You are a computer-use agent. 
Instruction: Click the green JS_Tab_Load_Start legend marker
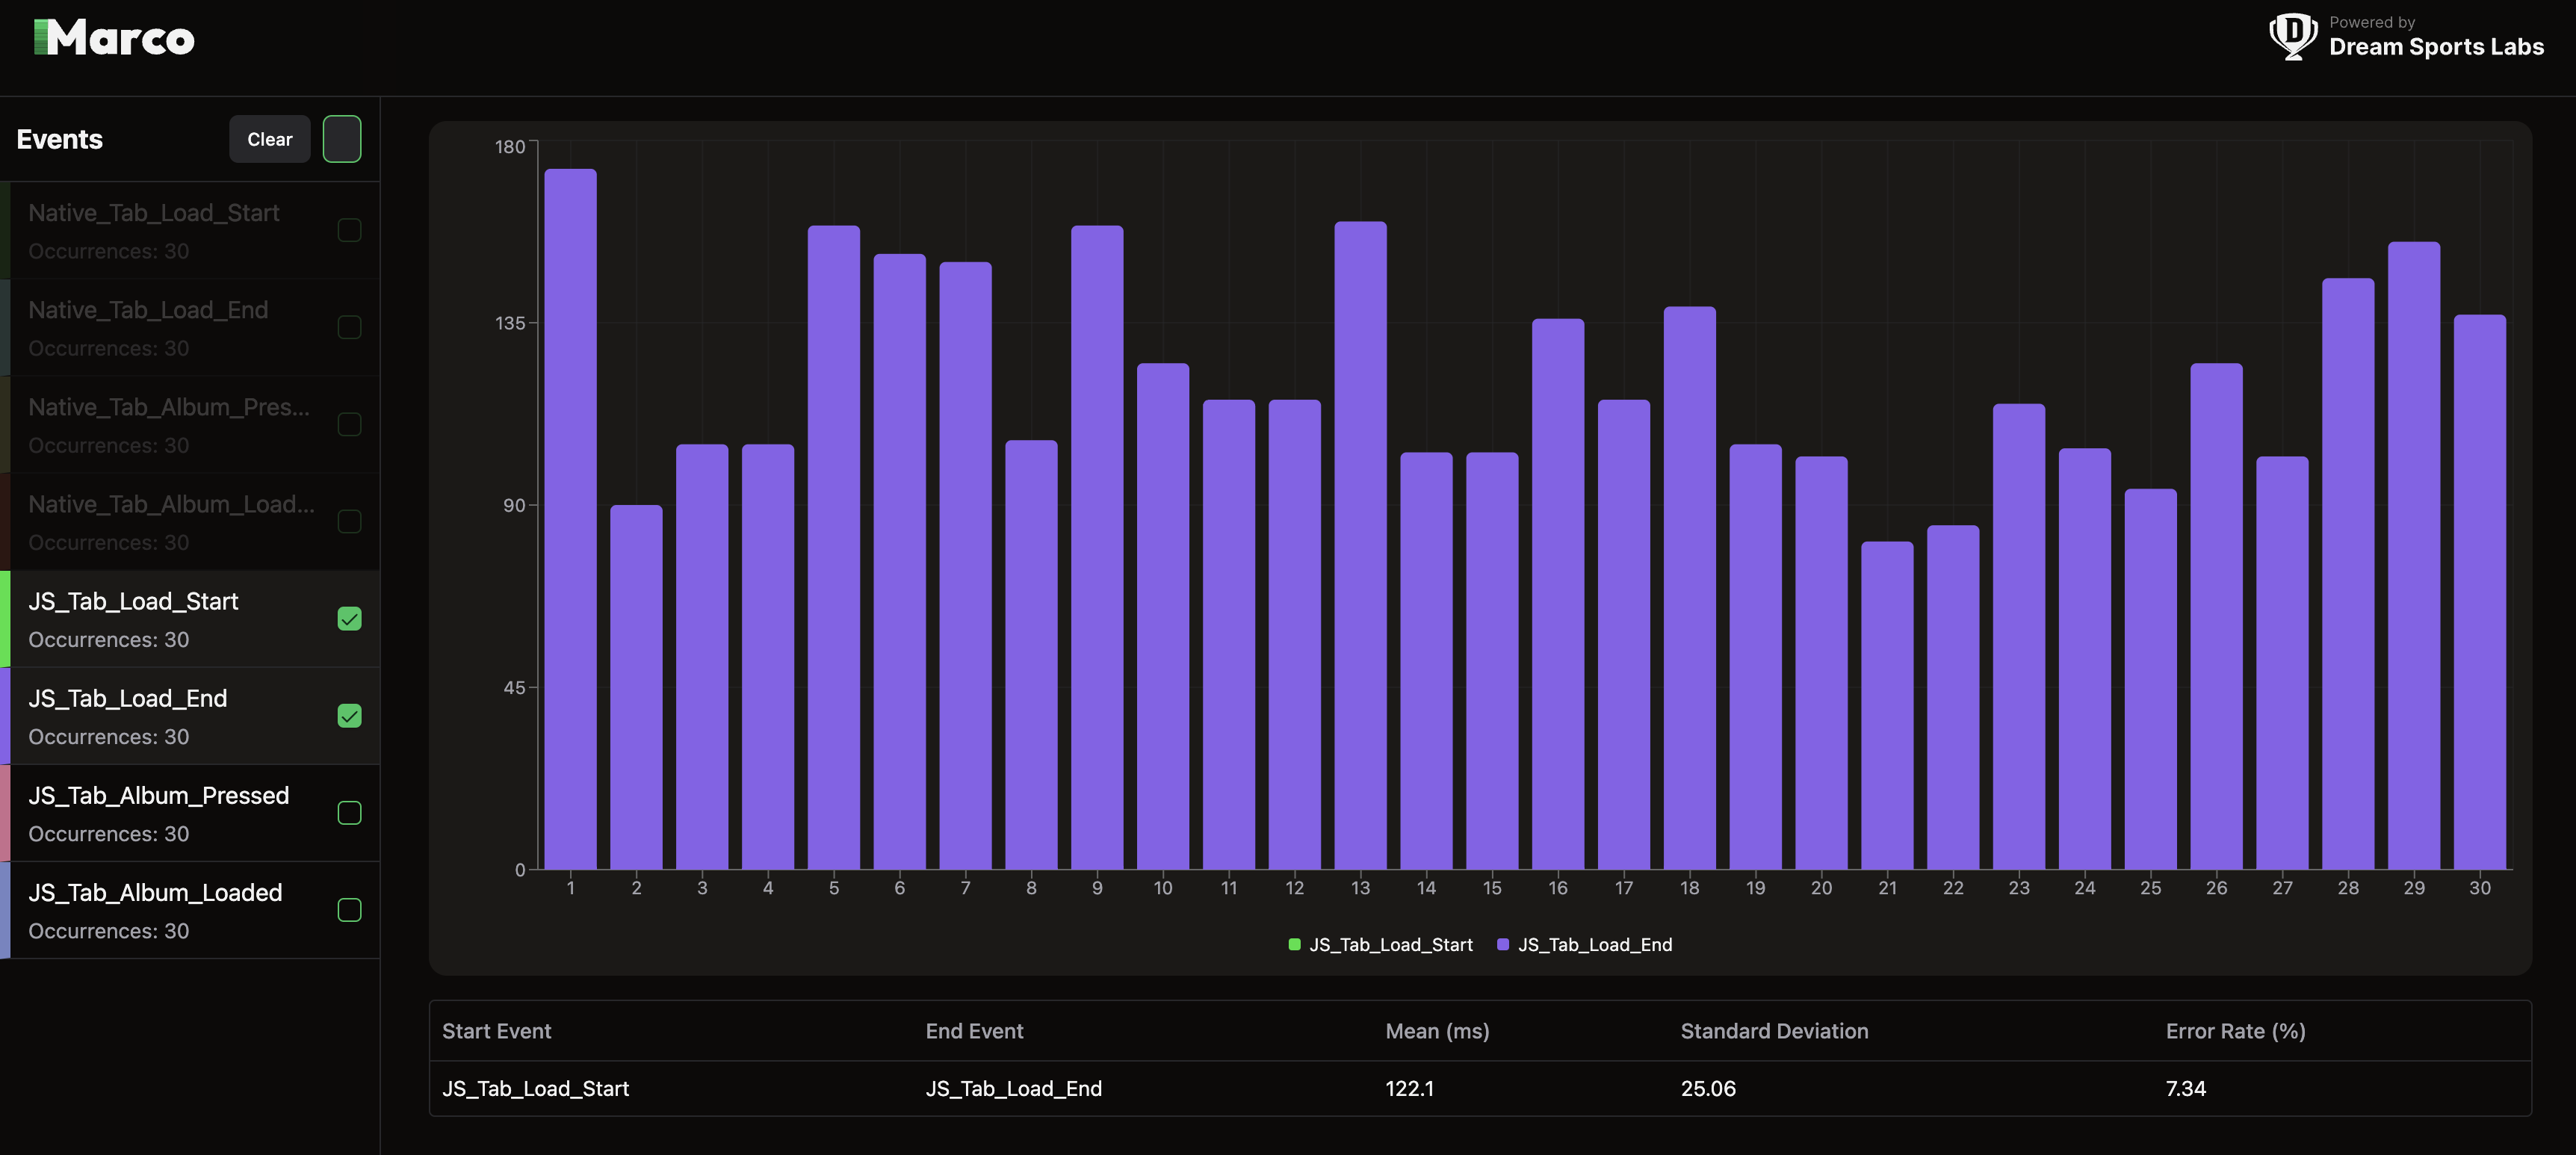coord(1294,944)
